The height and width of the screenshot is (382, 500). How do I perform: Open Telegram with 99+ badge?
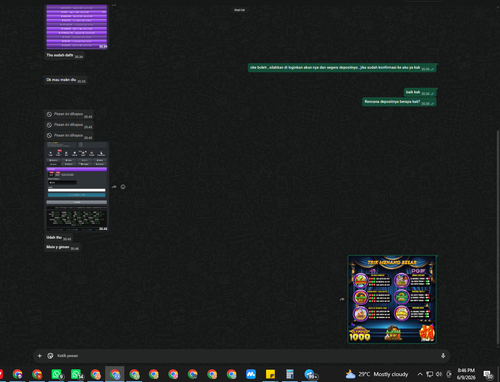click(310, 374)
